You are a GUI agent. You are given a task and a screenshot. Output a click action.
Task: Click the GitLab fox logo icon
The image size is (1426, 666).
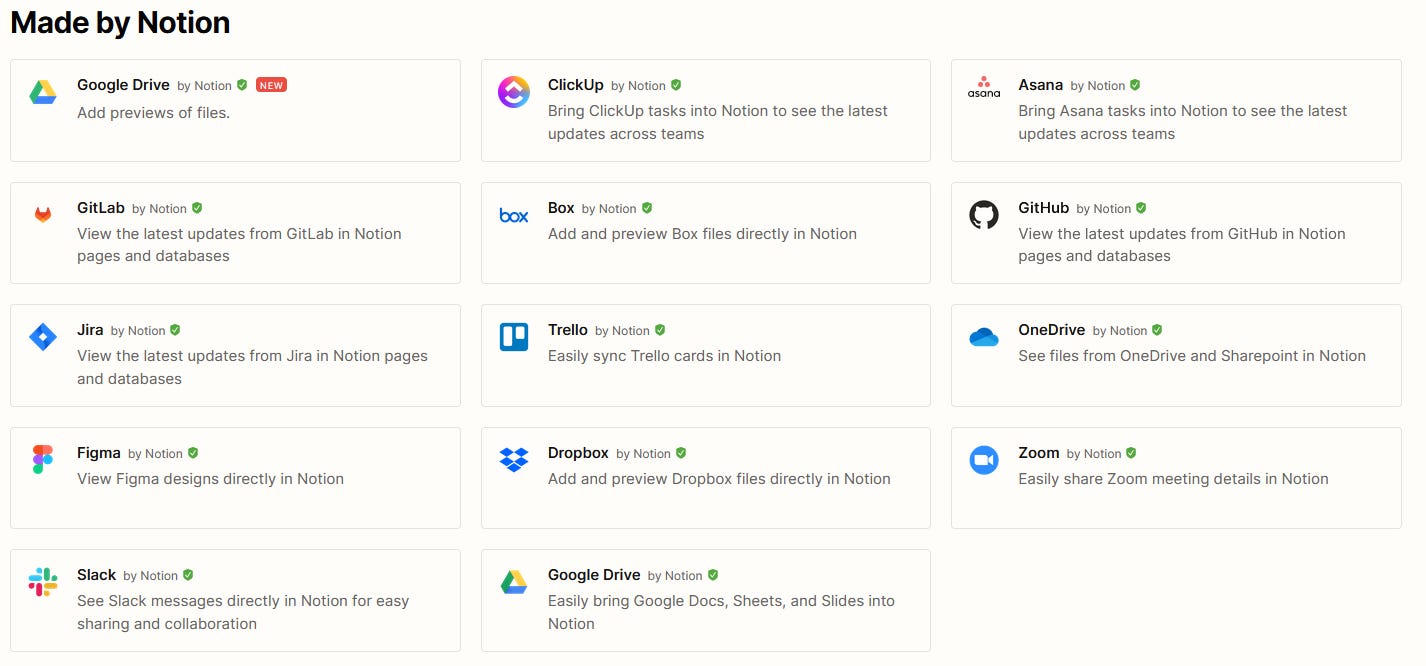[43, 215]
